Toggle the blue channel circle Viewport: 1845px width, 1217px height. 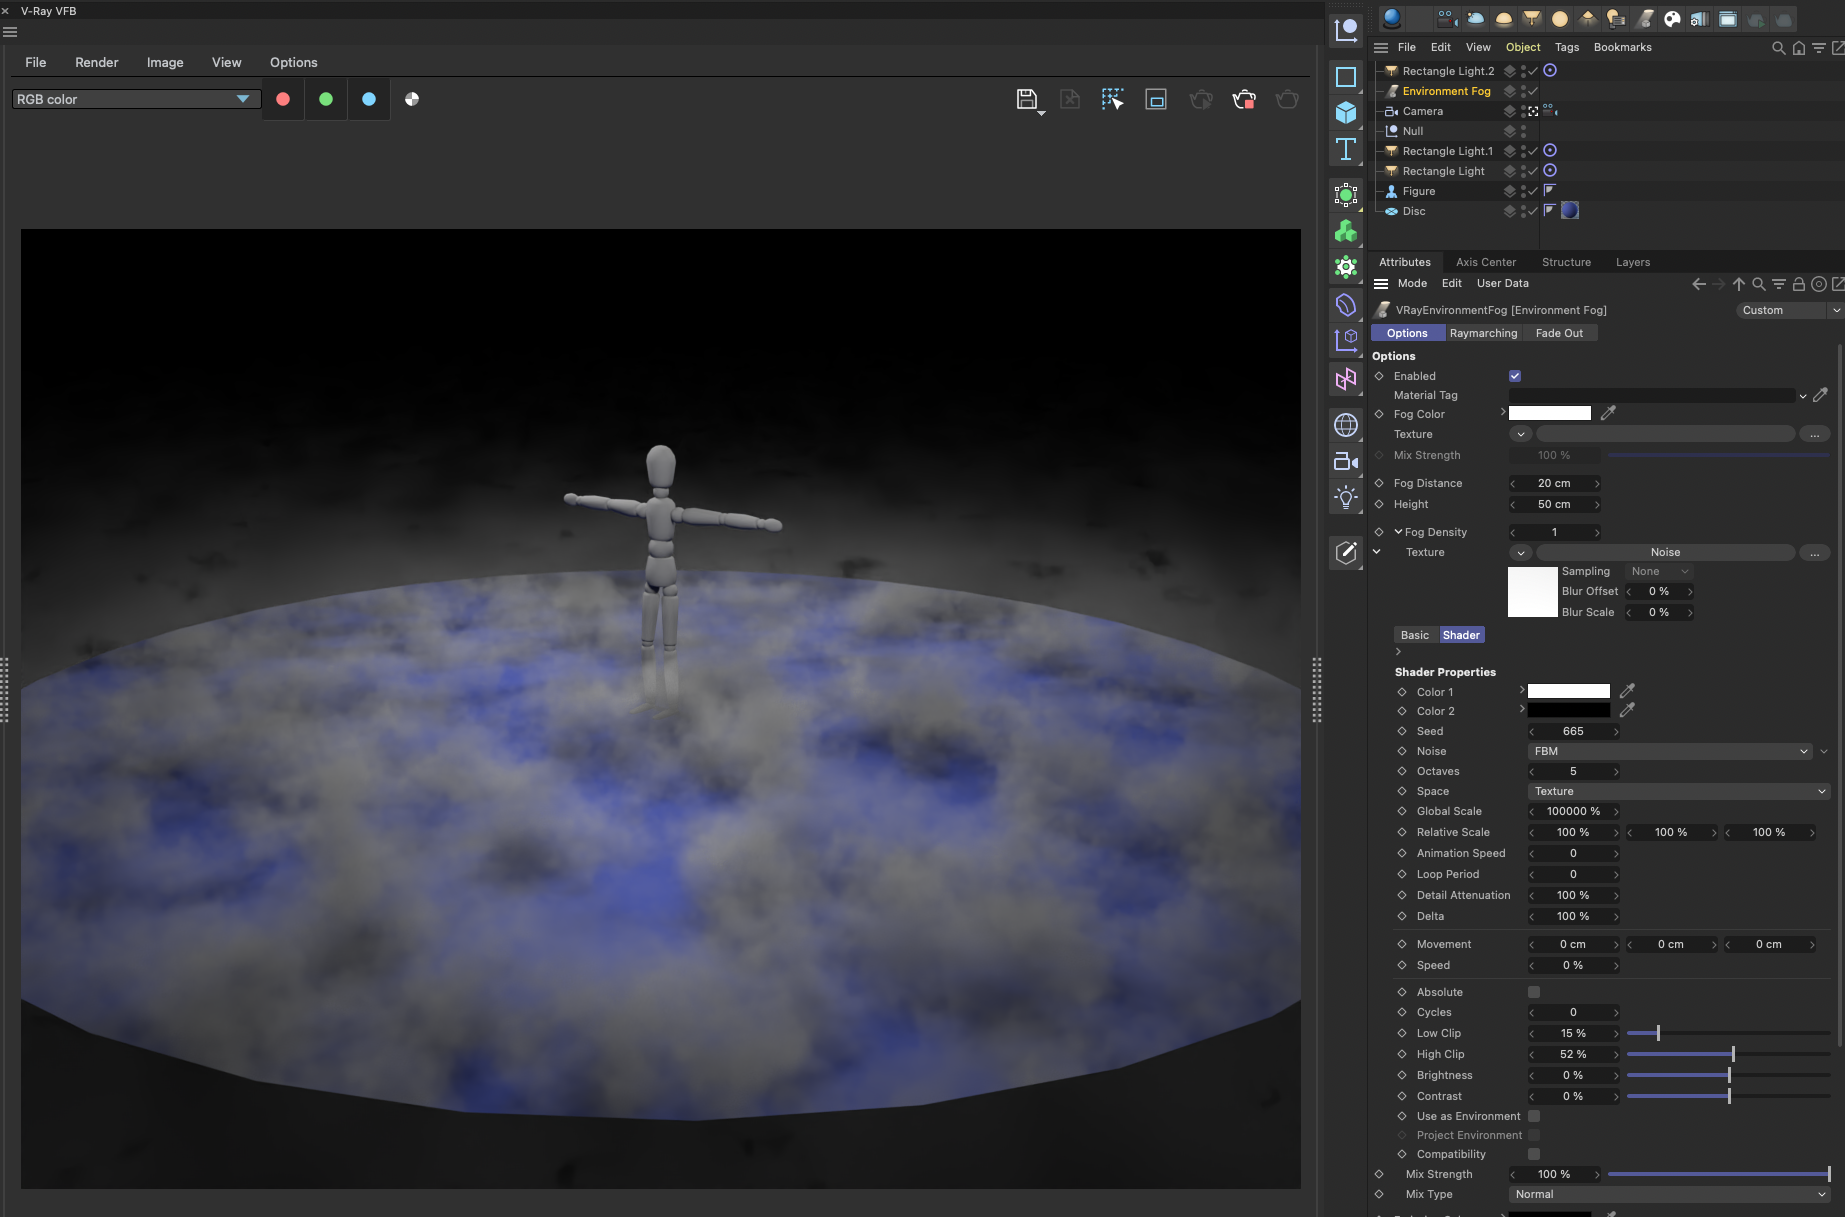point(369,99)
